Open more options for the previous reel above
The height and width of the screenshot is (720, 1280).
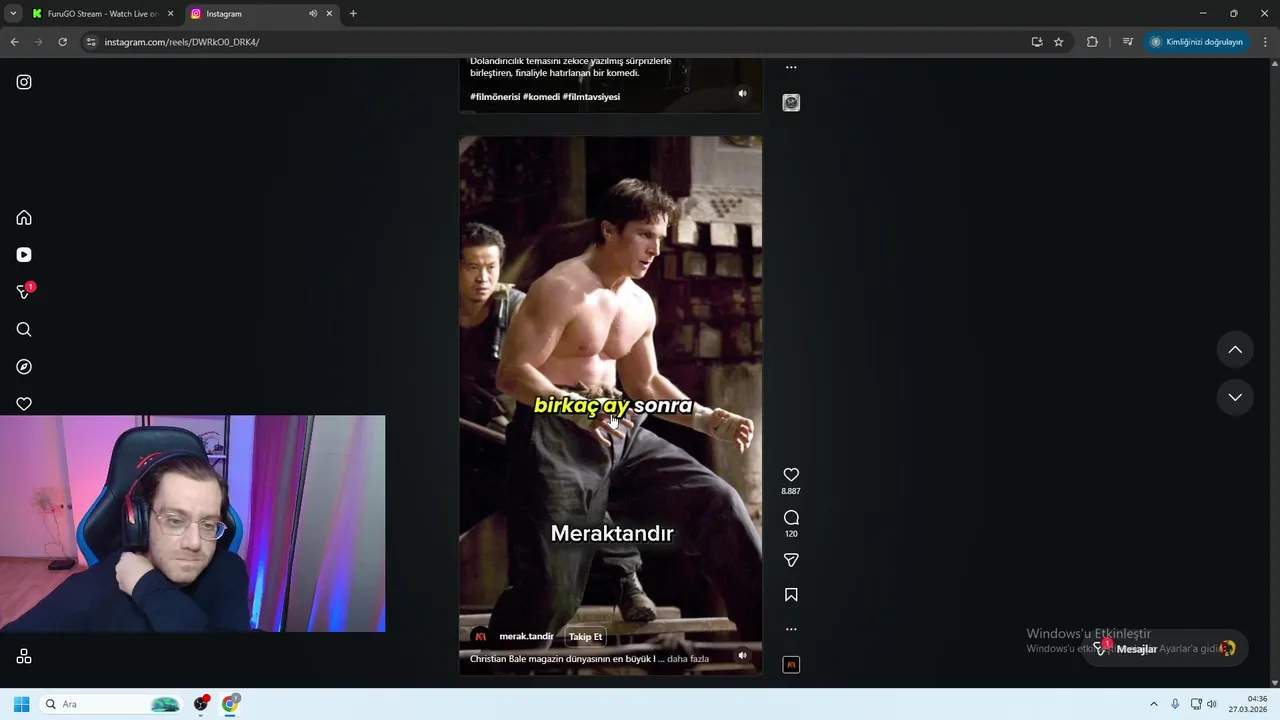[791, 67]
